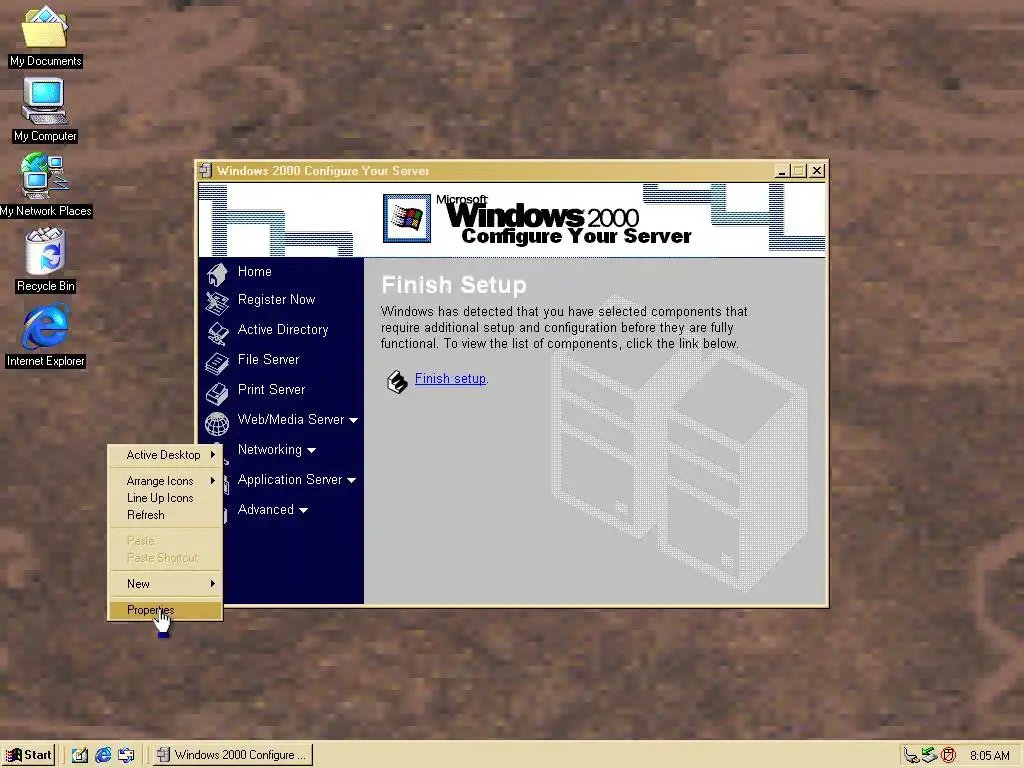The height and width of the screenshot is (768, 1024).
Task: Open the Arrange Icons submenu
Action: click(166, 481)
